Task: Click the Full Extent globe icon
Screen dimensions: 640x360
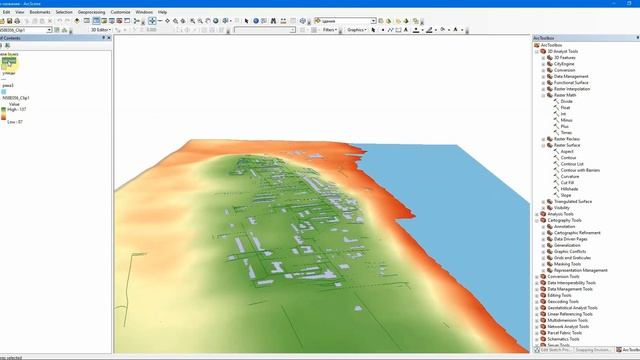Action: click(216, 21)
